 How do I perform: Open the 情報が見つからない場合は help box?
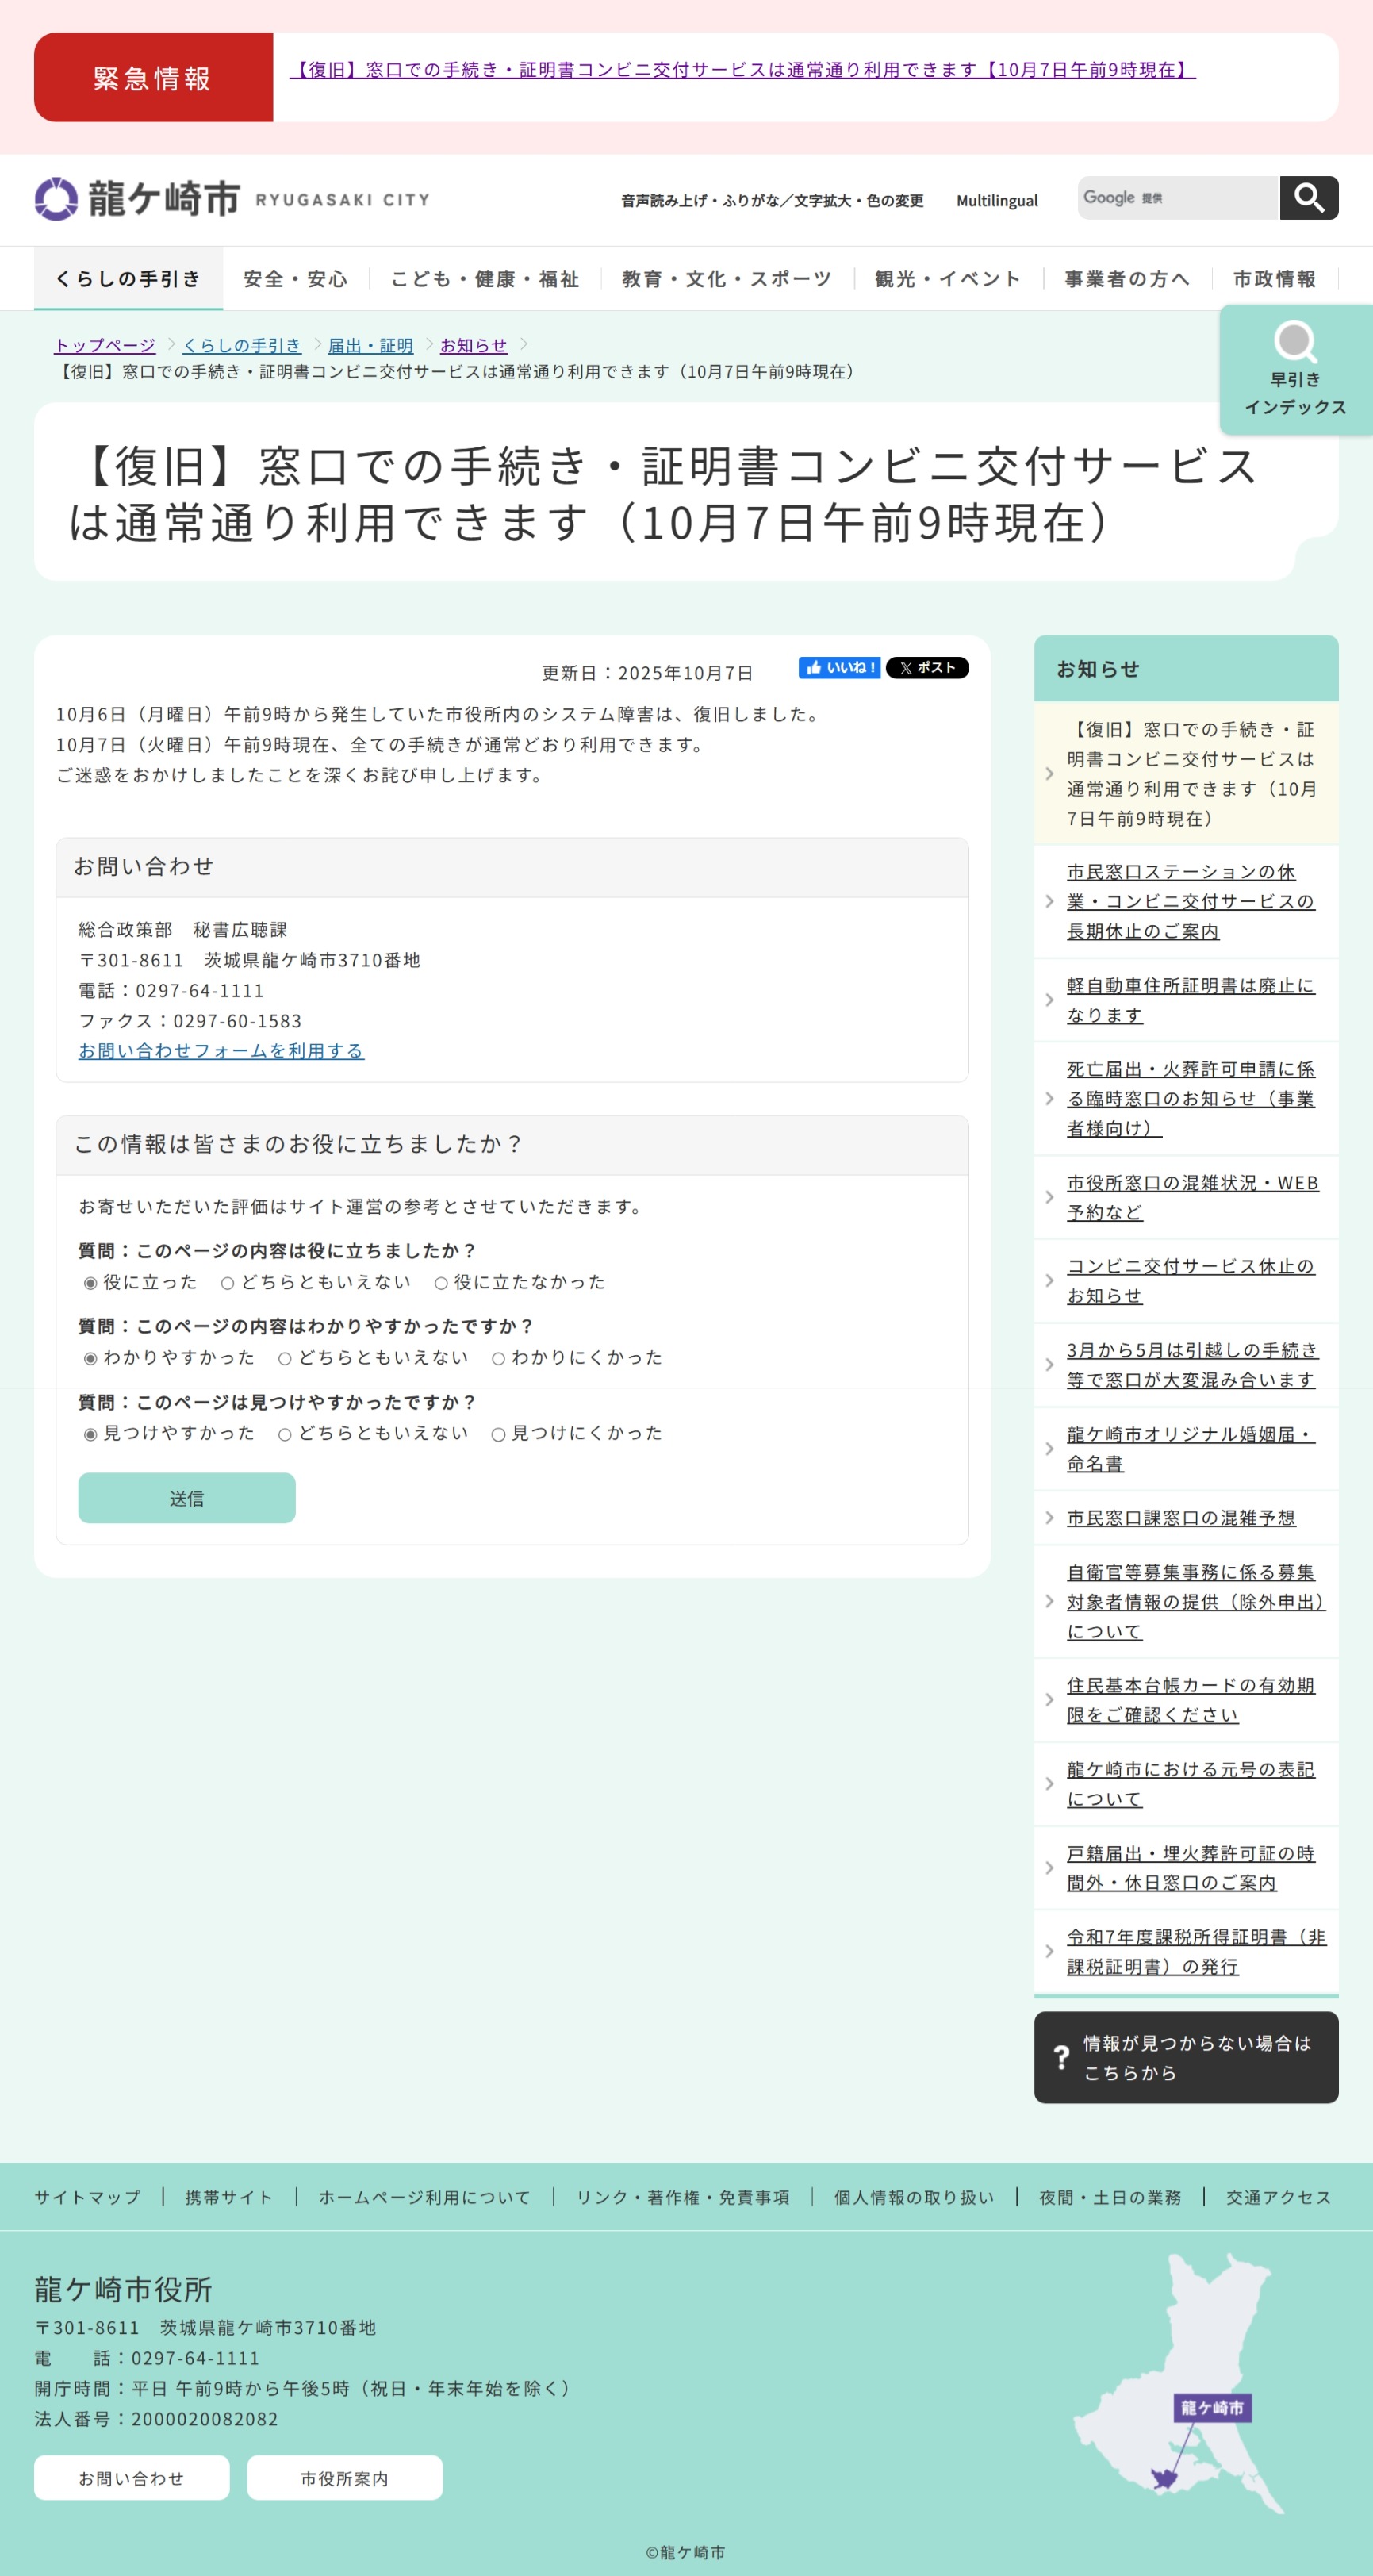tap(1185, 2057)
